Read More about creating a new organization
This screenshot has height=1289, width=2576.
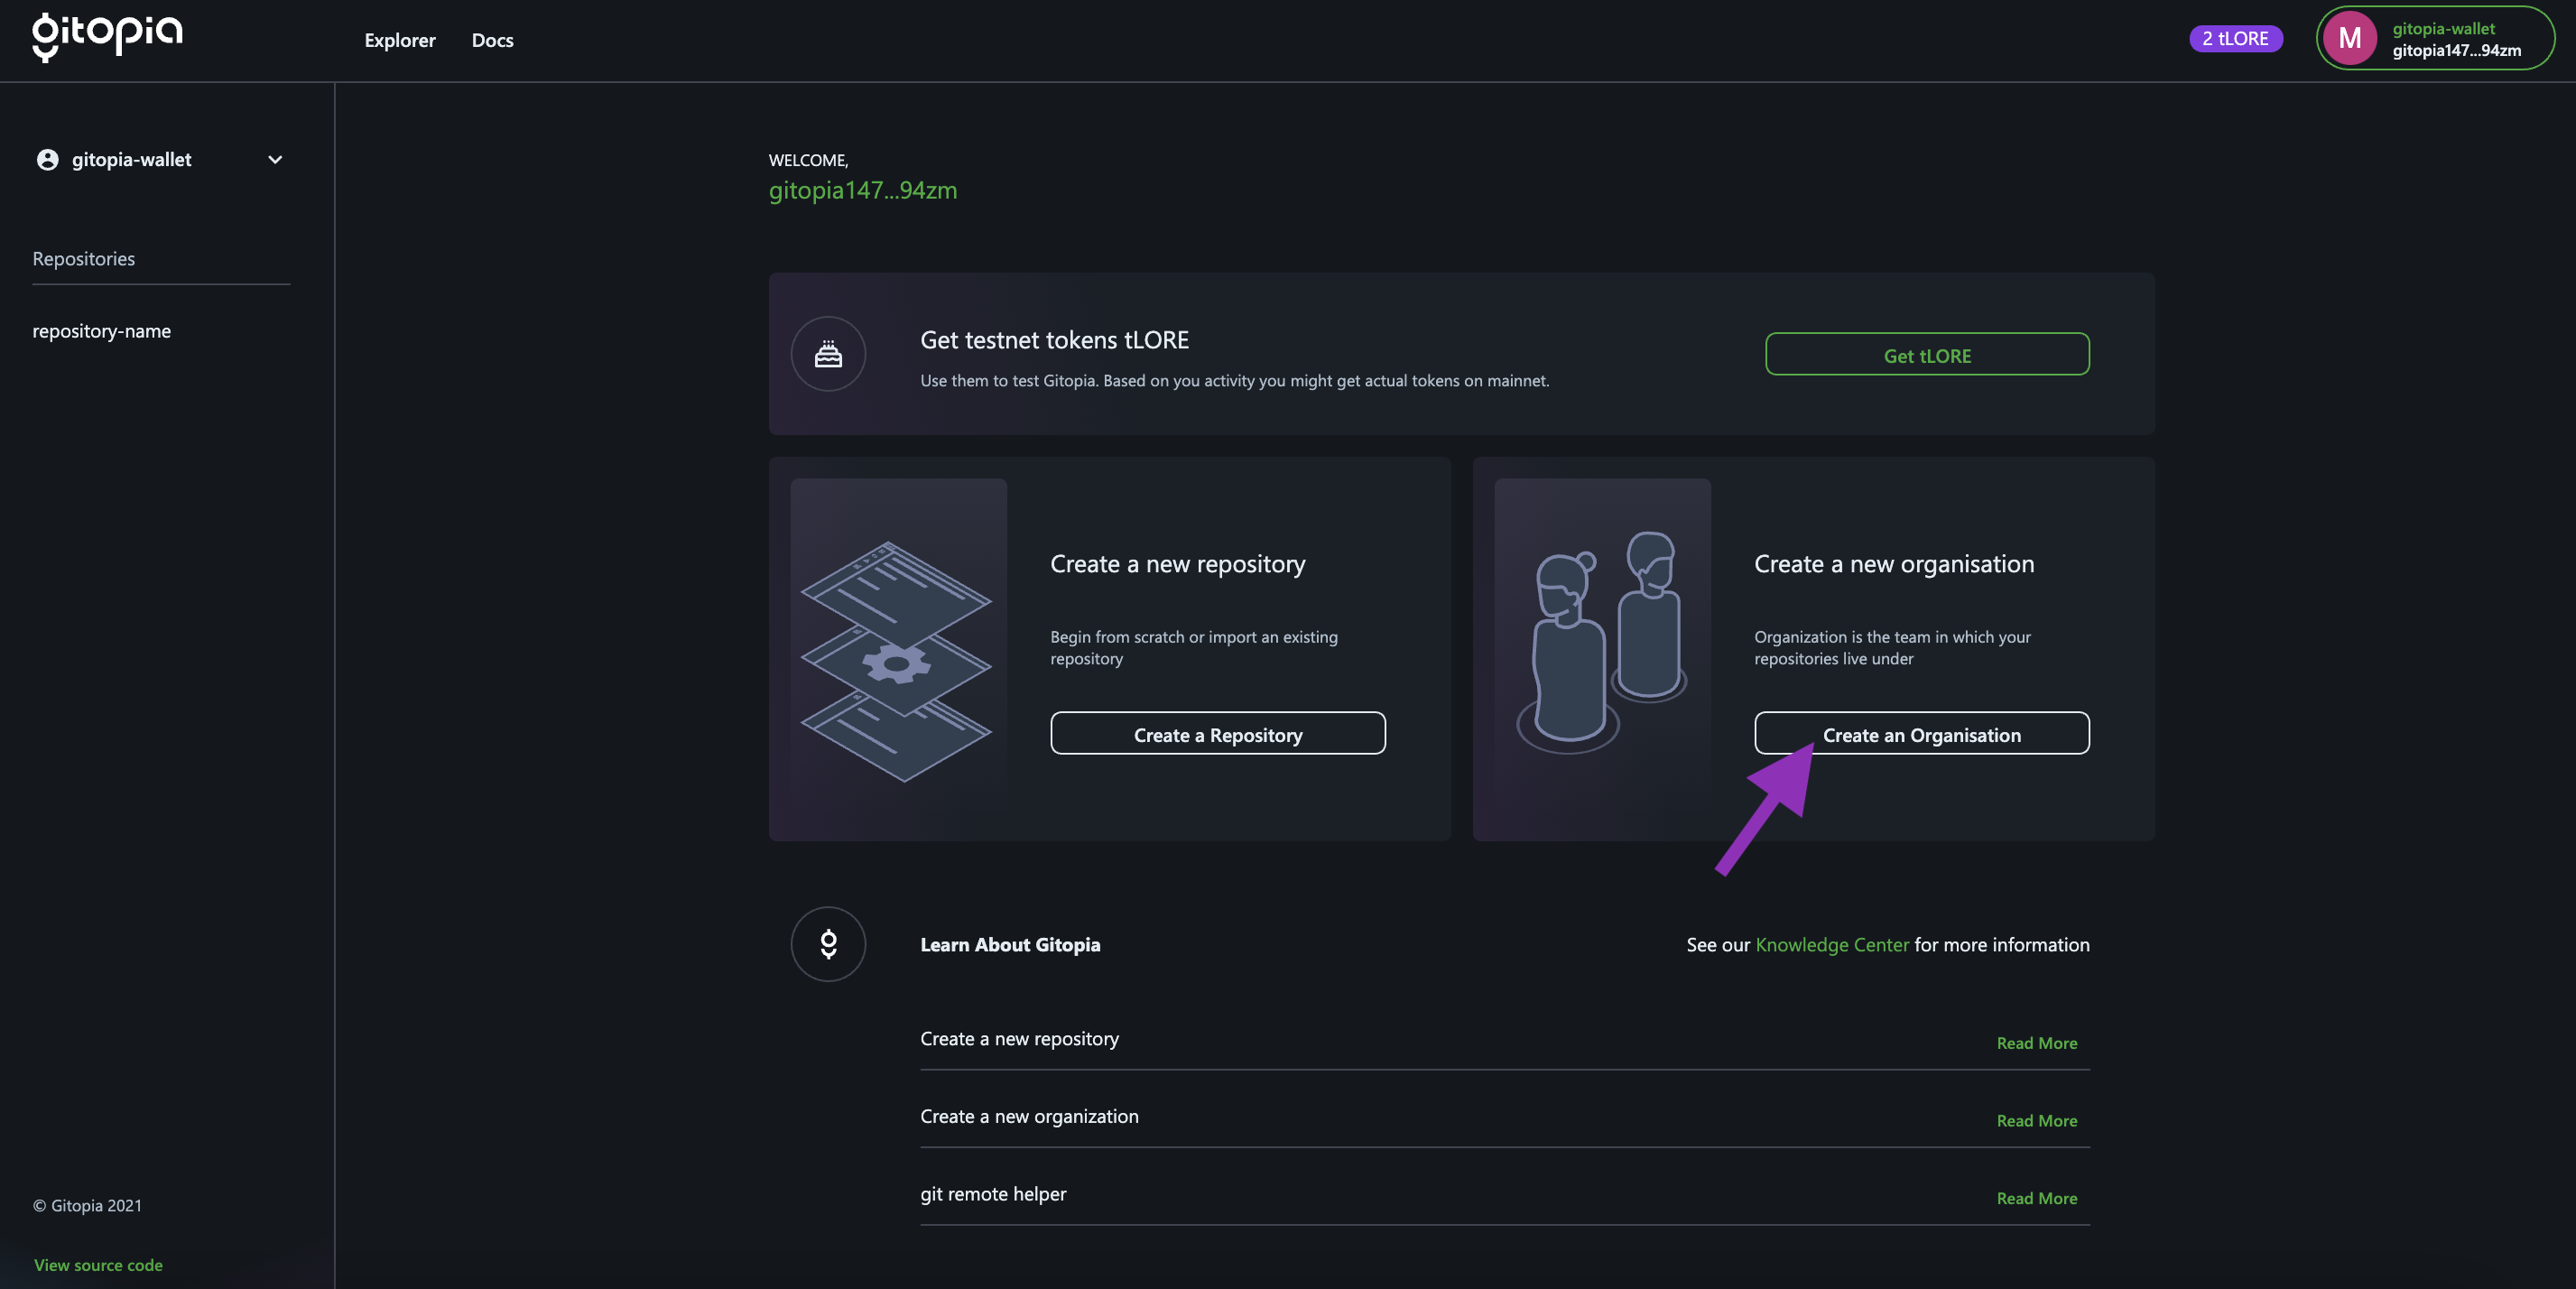pyautogui.click(x=2036, y=1121)
